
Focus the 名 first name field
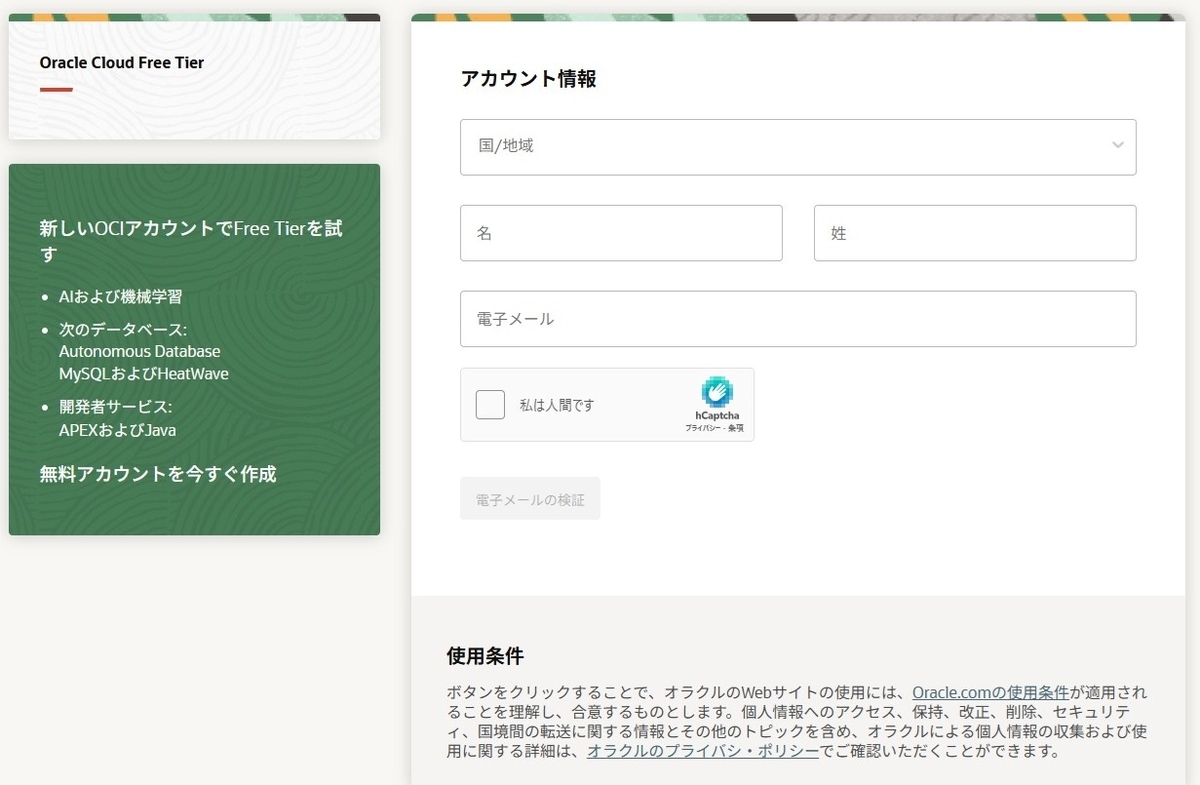[x=621, y=233]
